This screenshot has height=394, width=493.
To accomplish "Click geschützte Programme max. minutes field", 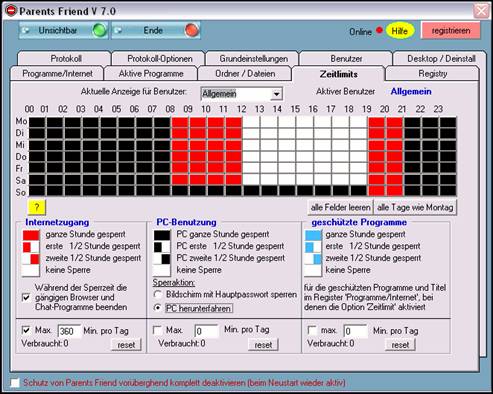I will coord(355,331).
